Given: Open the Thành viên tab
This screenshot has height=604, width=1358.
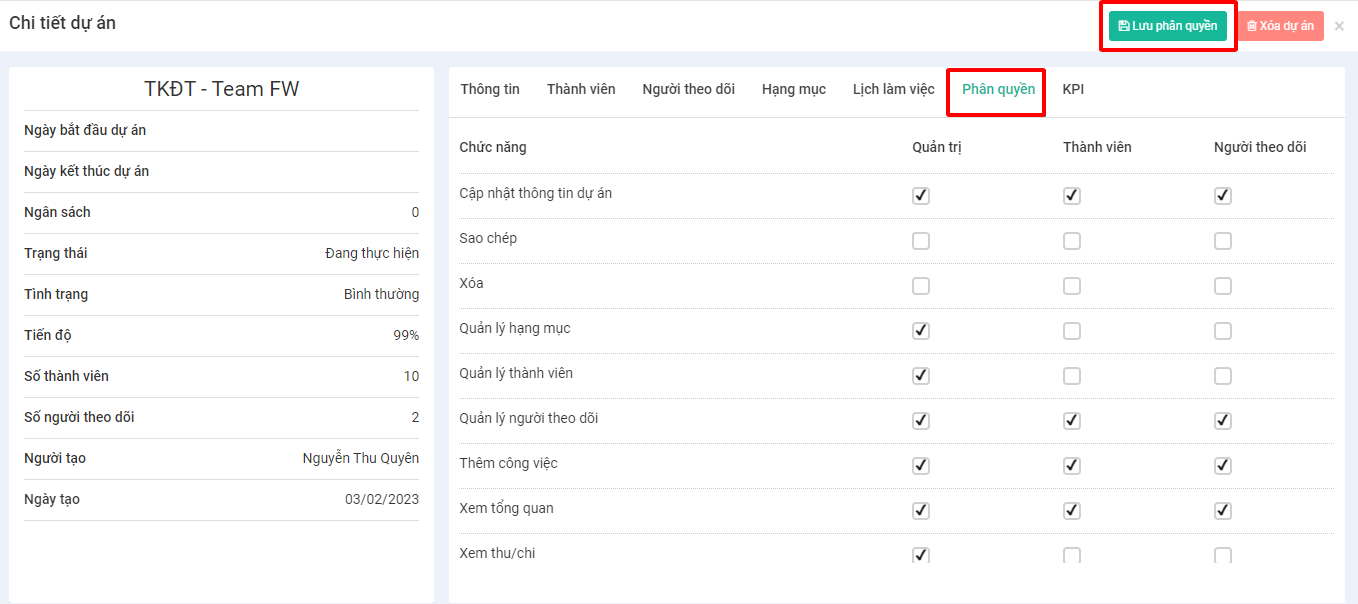Looking at the screenshot, I should 581,89.
